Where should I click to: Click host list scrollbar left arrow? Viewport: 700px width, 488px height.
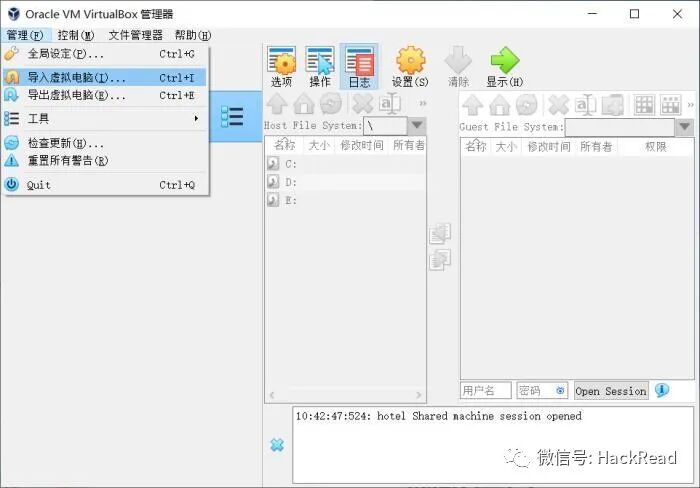click(x=272, y=395)
